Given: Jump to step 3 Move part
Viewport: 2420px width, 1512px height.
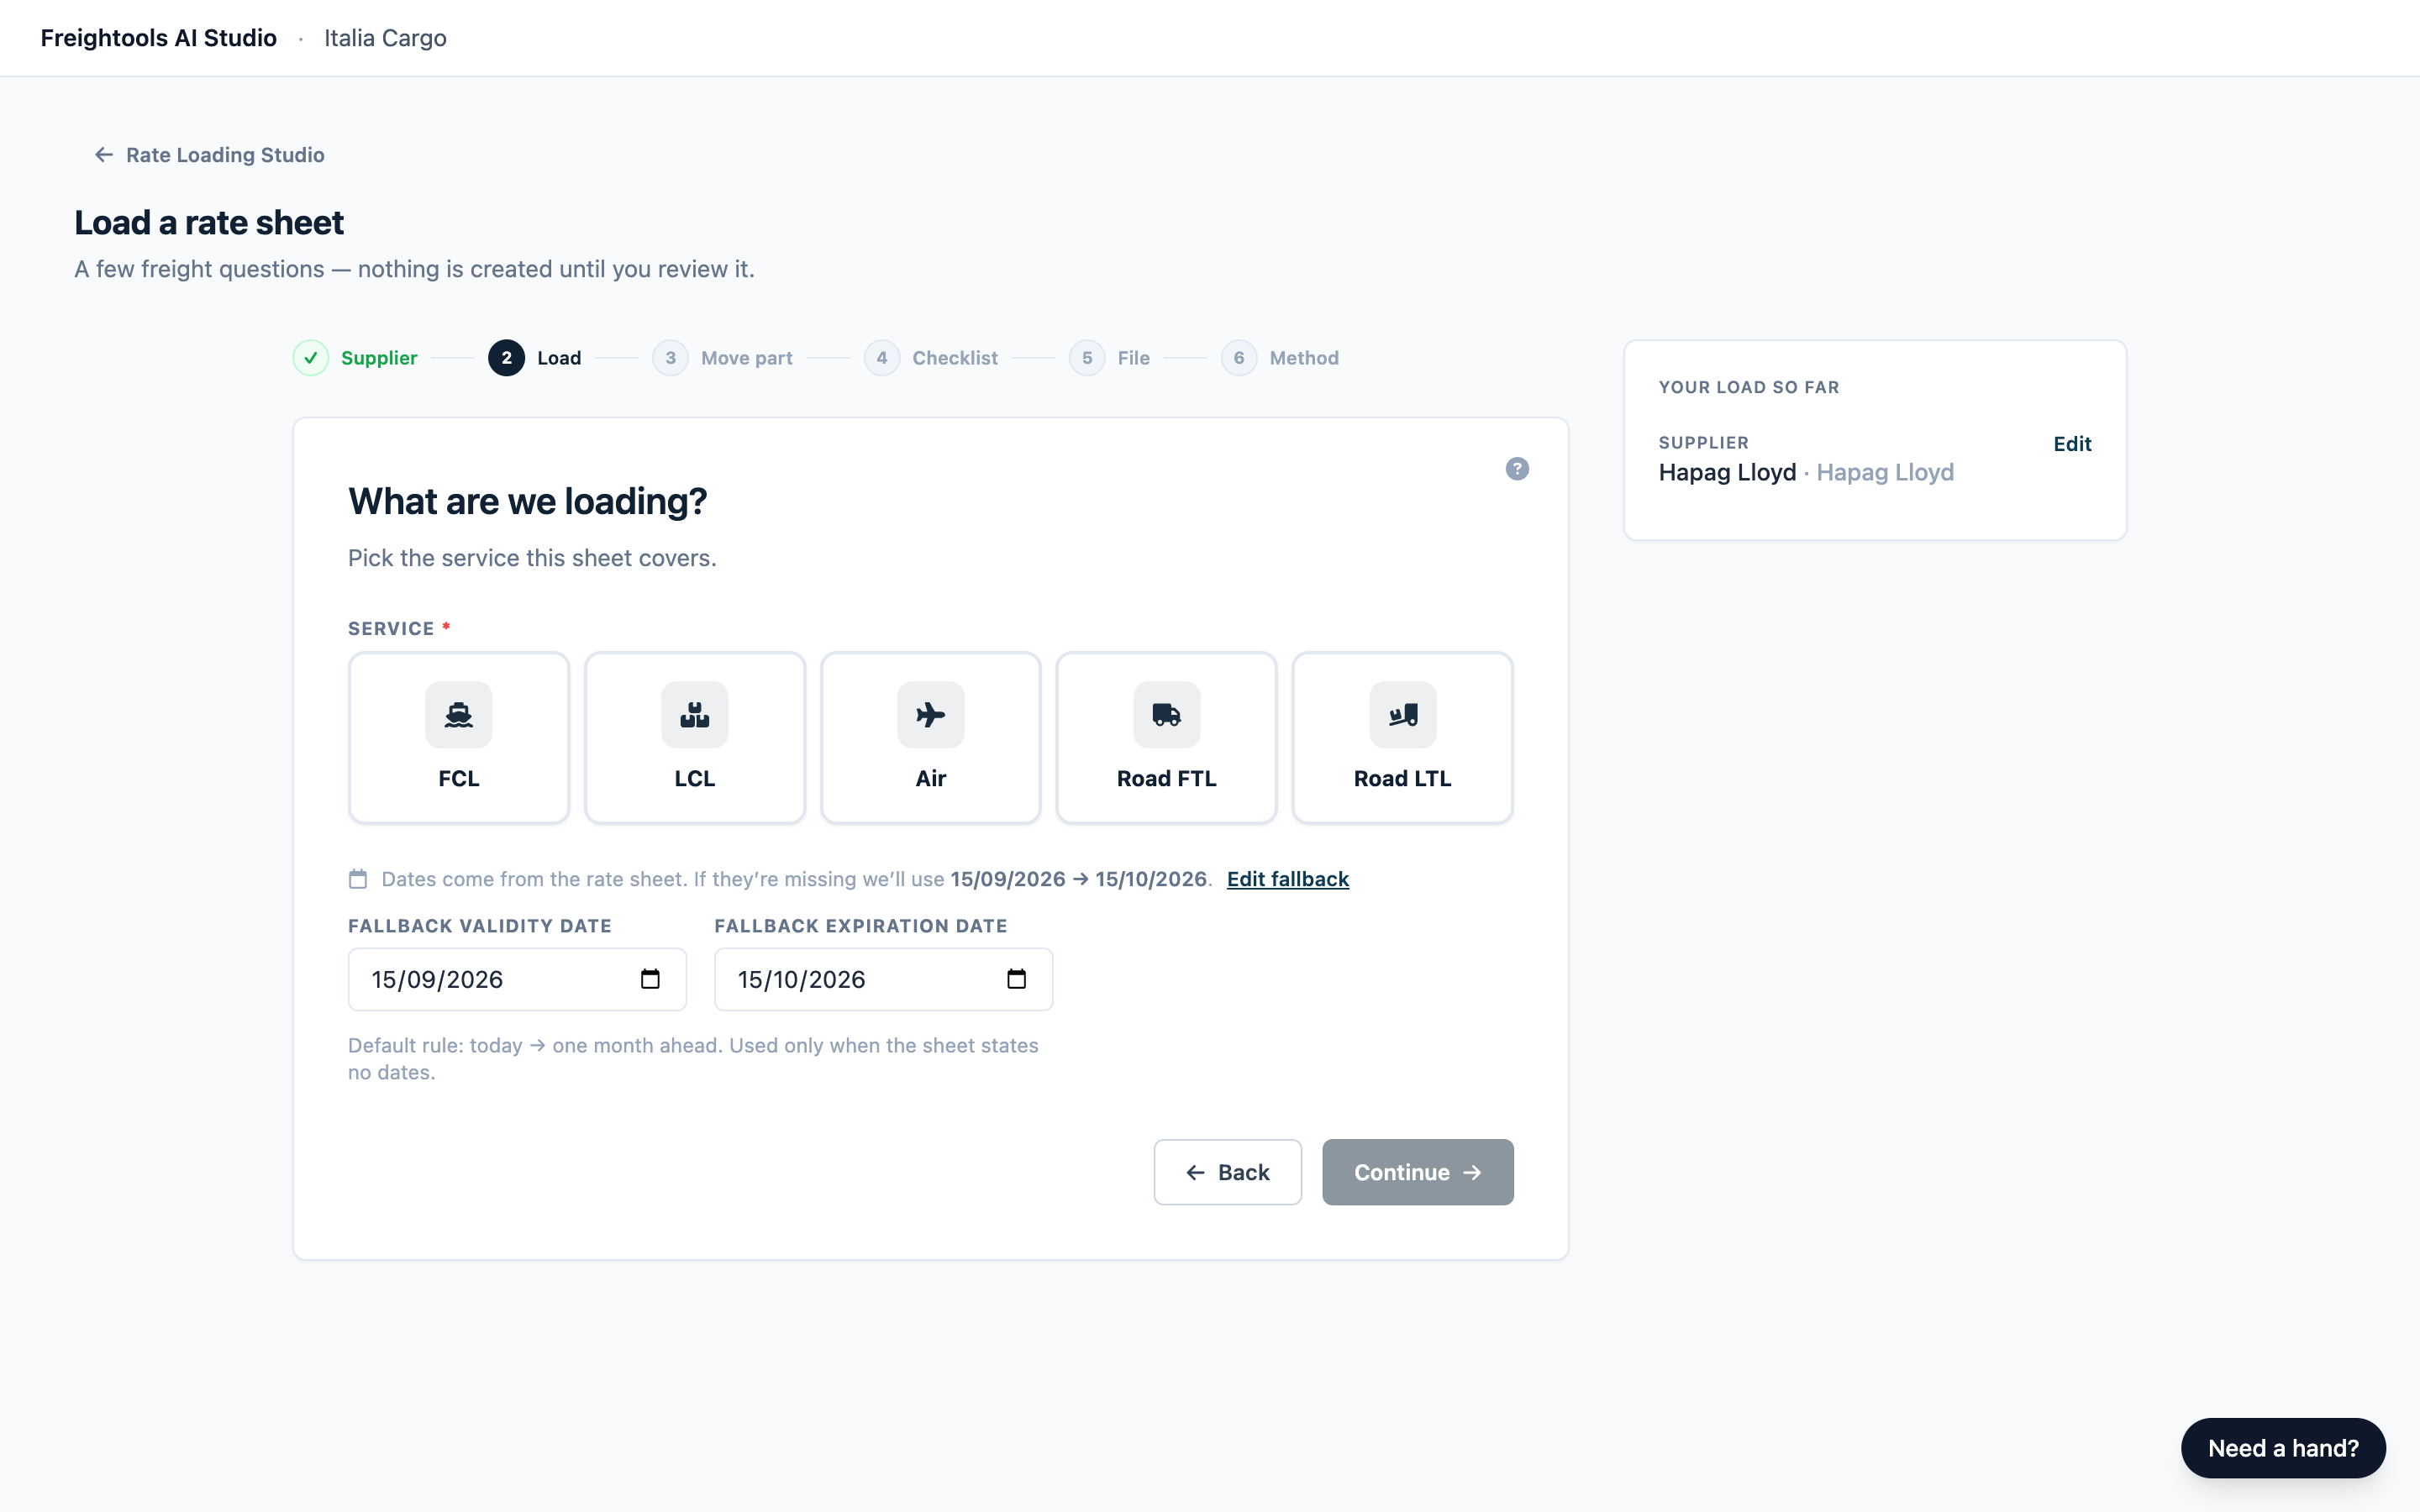Looking at the screenshot, I should coord(722,358).
